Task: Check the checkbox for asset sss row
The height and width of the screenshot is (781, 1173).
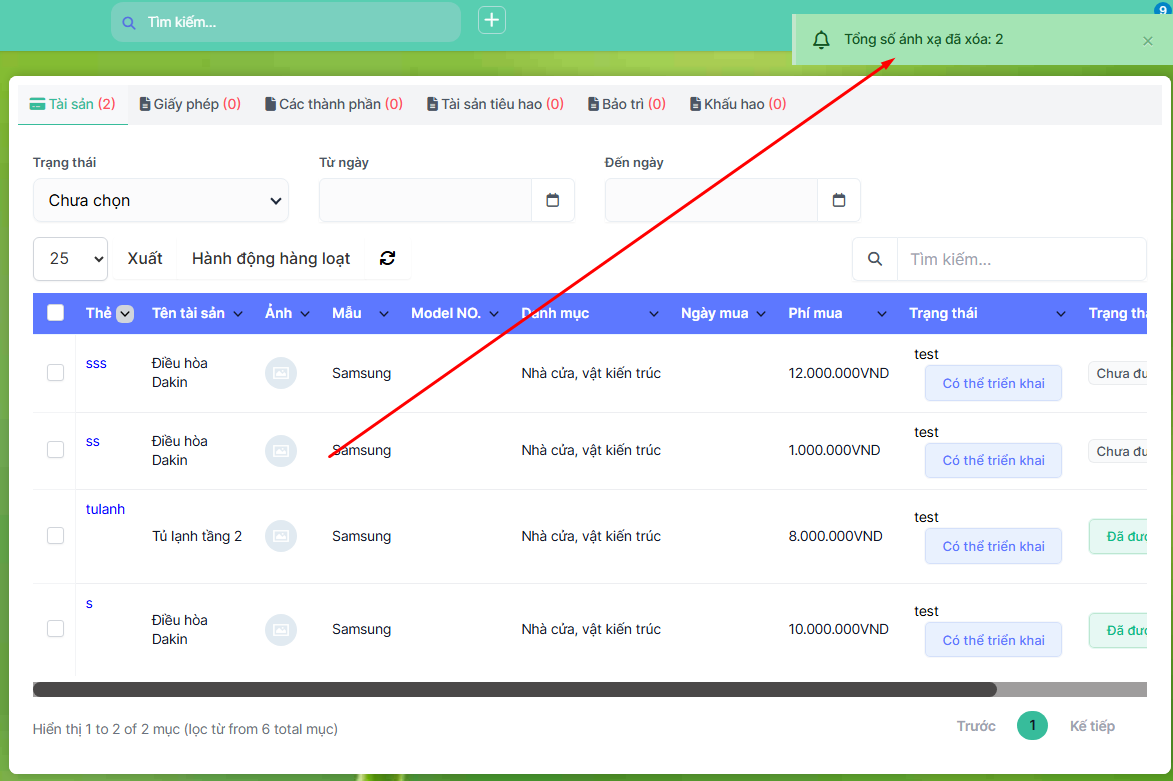Action: pos(56,373)
